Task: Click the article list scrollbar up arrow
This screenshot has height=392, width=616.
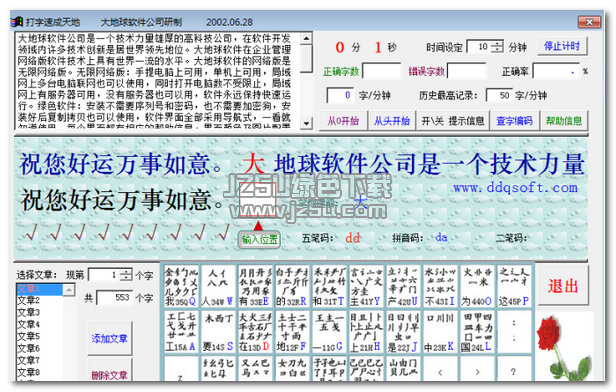Action: pyautogui.click(x=69, y=290)
